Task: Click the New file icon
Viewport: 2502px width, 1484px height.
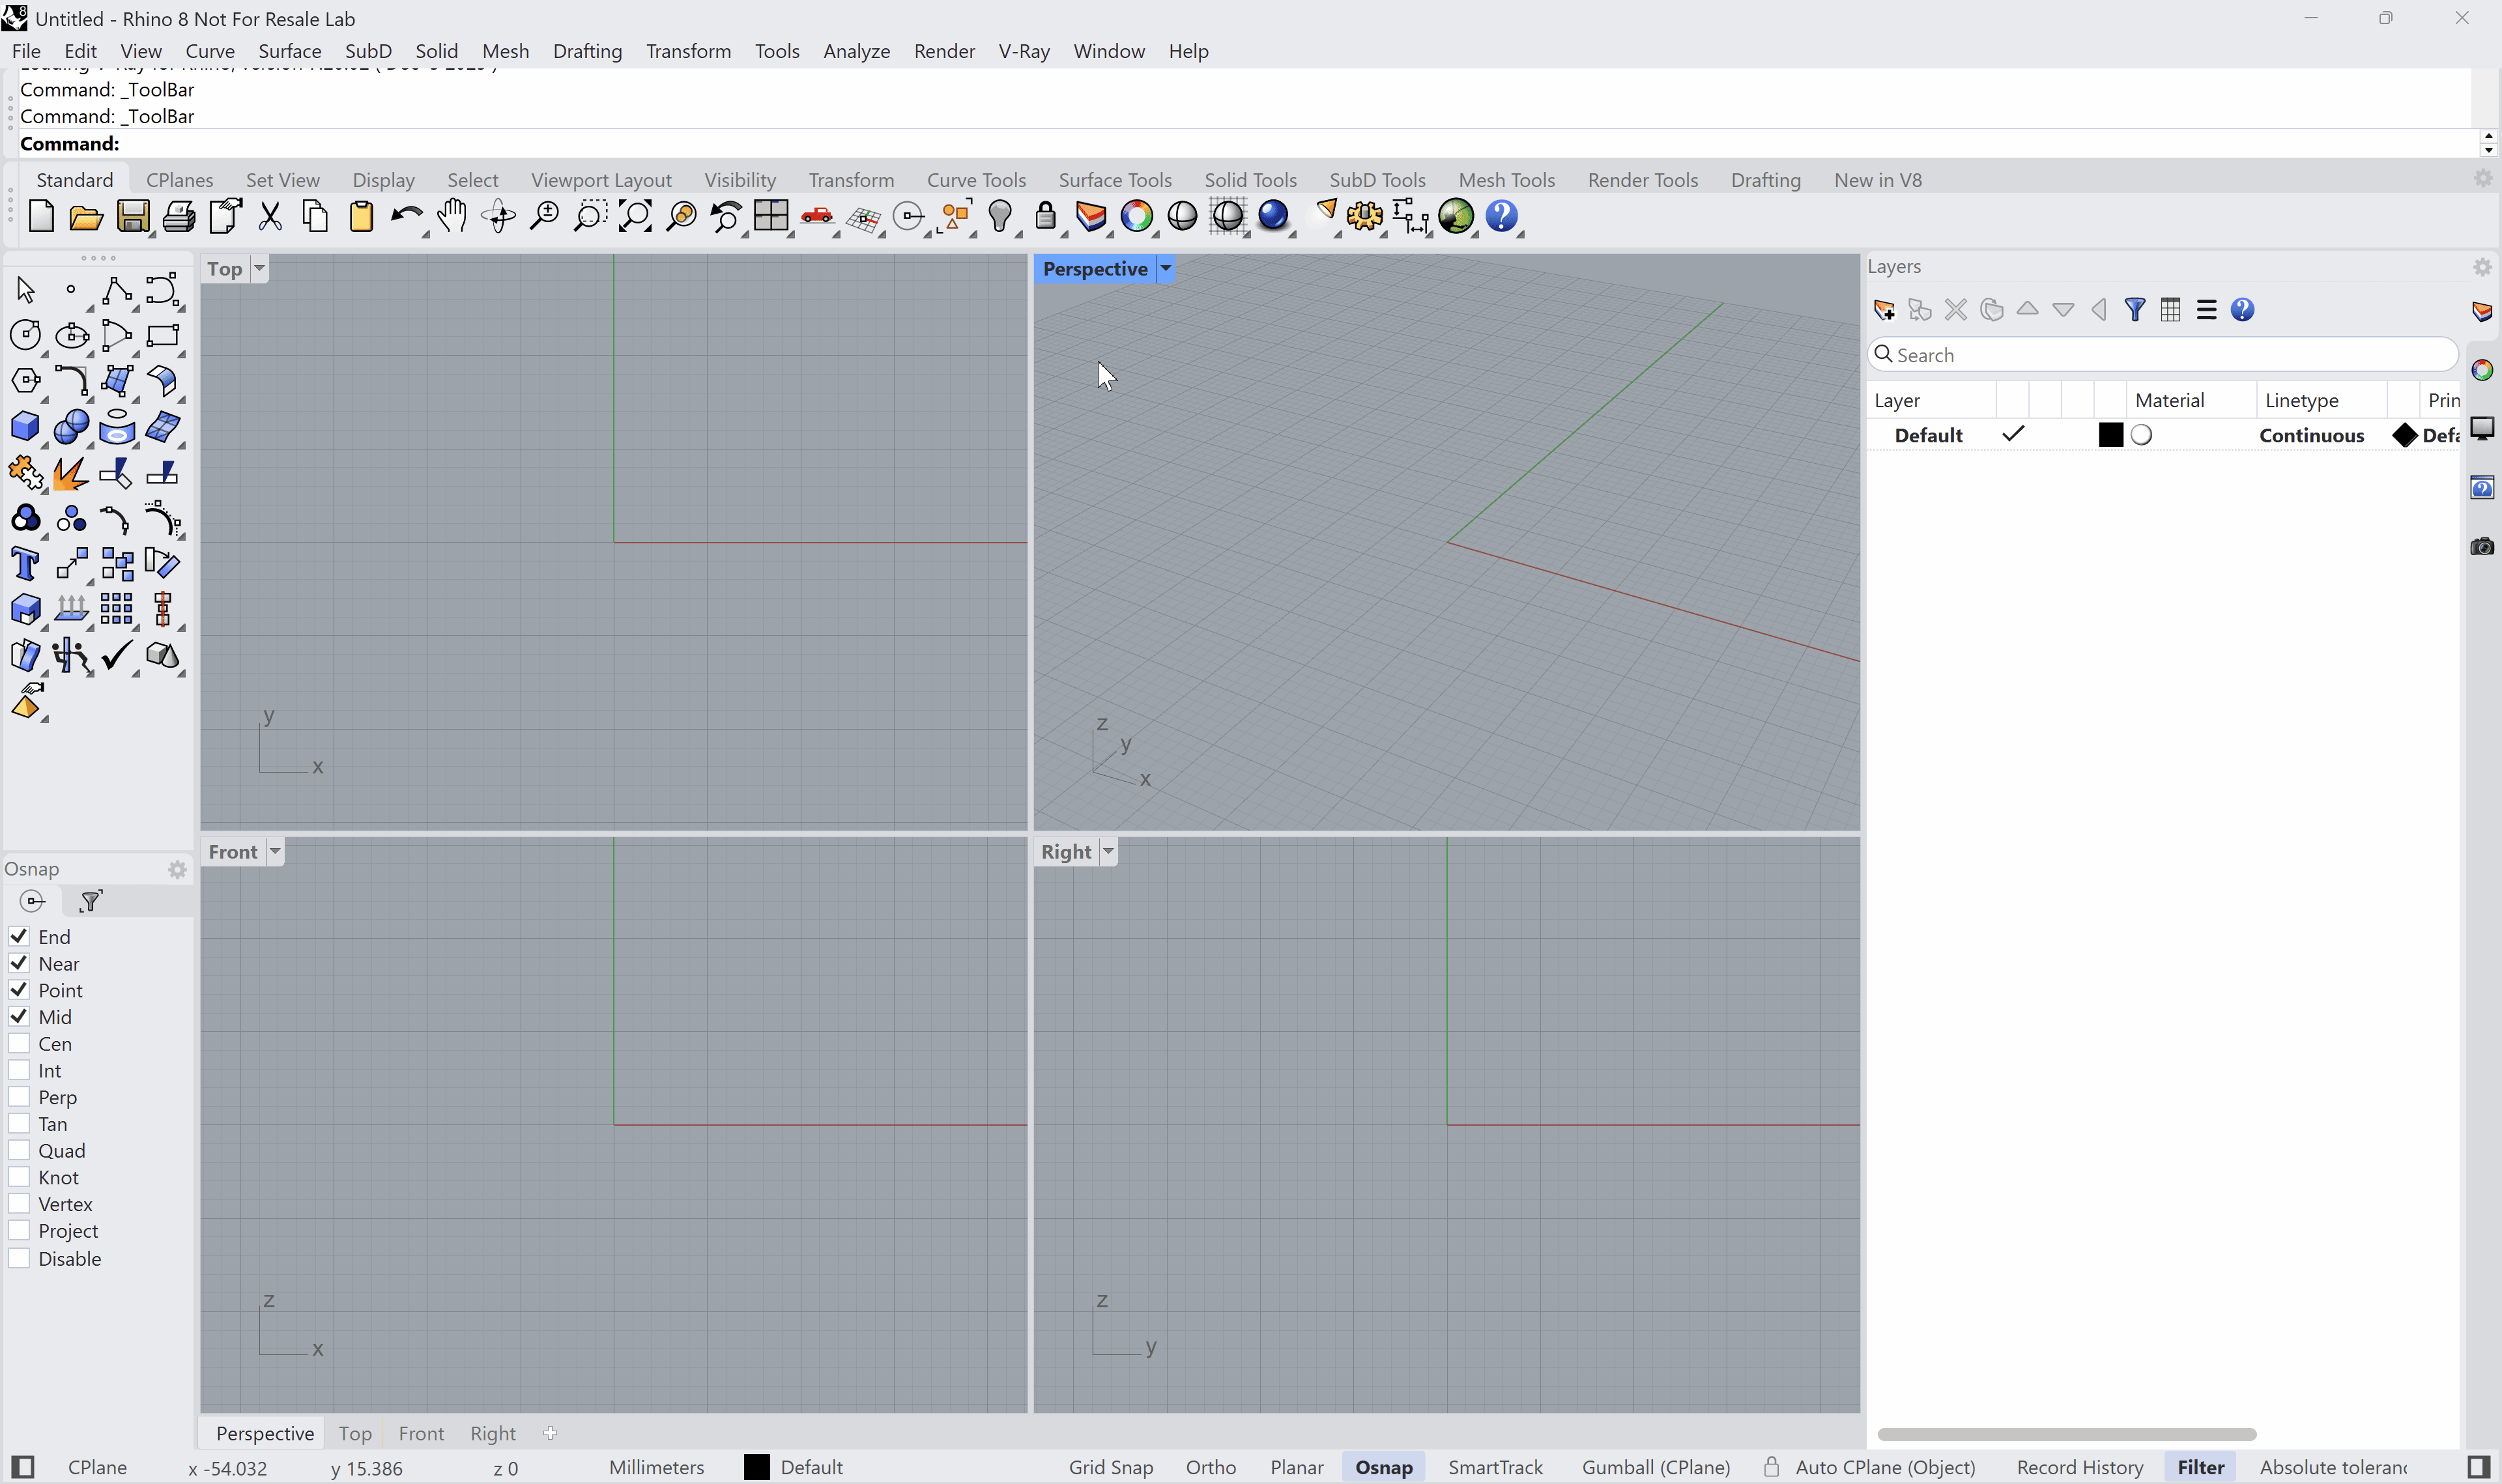Action: pyautogui.click(x=41, y=216)
